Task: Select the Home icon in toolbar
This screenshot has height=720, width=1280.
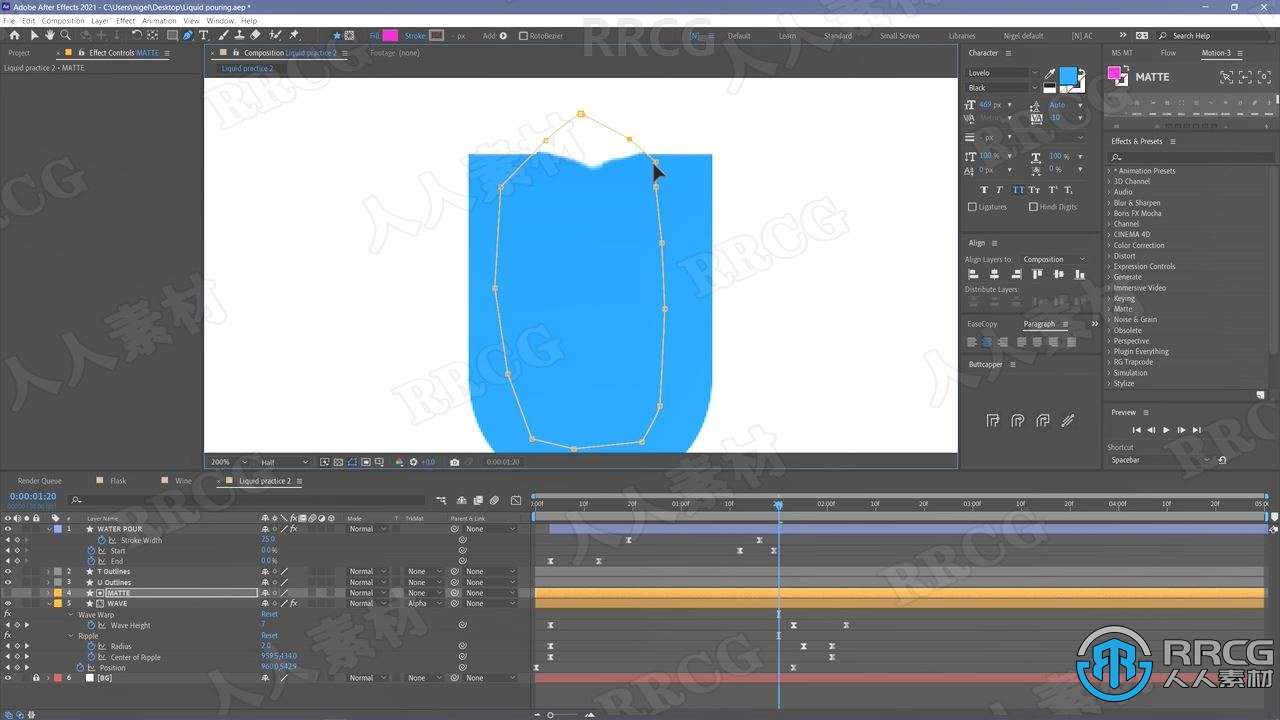Action: point(14,35)
